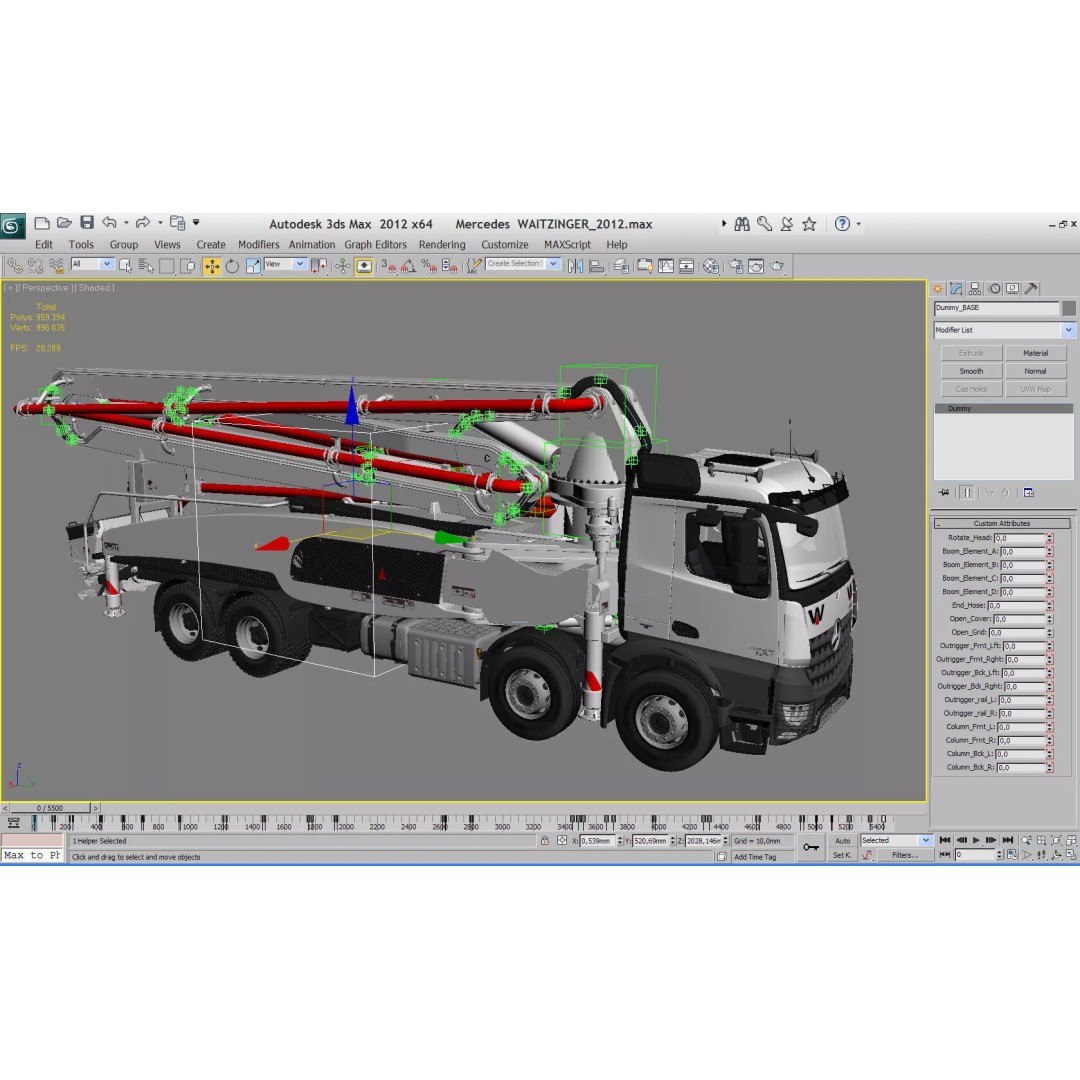Image resolution: width=1080 pixels, height=1080 pixels.
Task: Open Select by Name list
Action: 146,266
